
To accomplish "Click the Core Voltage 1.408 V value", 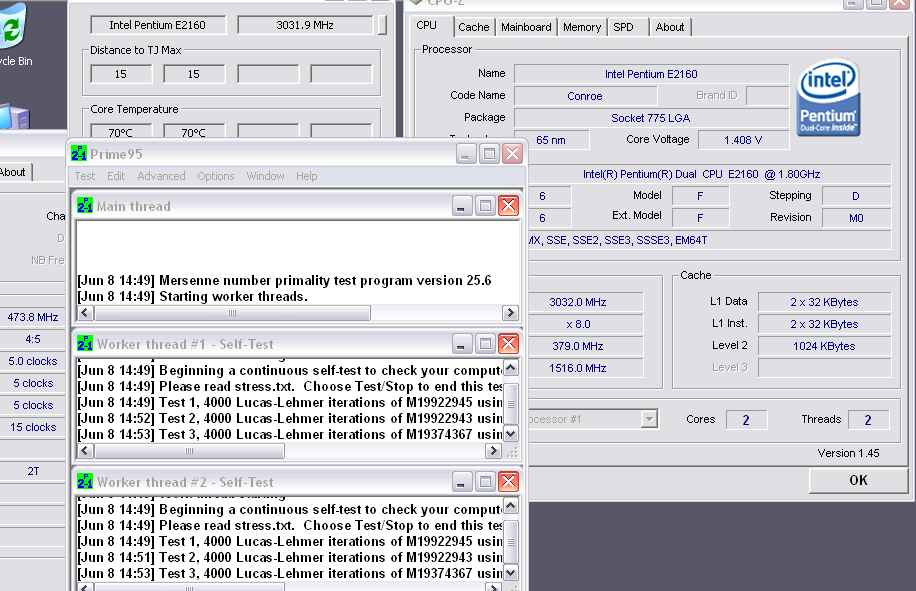I will point(743,140).
